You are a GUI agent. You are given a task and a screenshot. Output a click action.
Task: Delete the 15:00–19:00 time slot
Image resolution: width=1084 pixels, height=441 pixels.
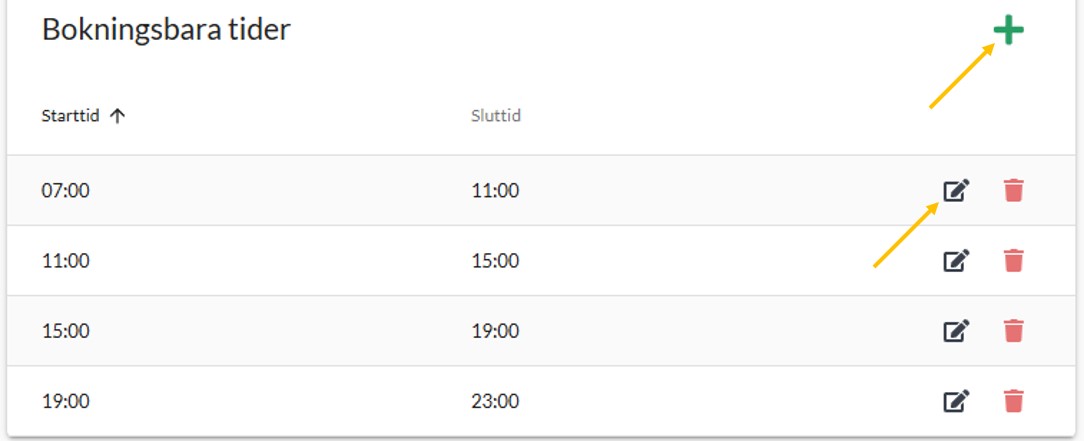point(1013,331)
